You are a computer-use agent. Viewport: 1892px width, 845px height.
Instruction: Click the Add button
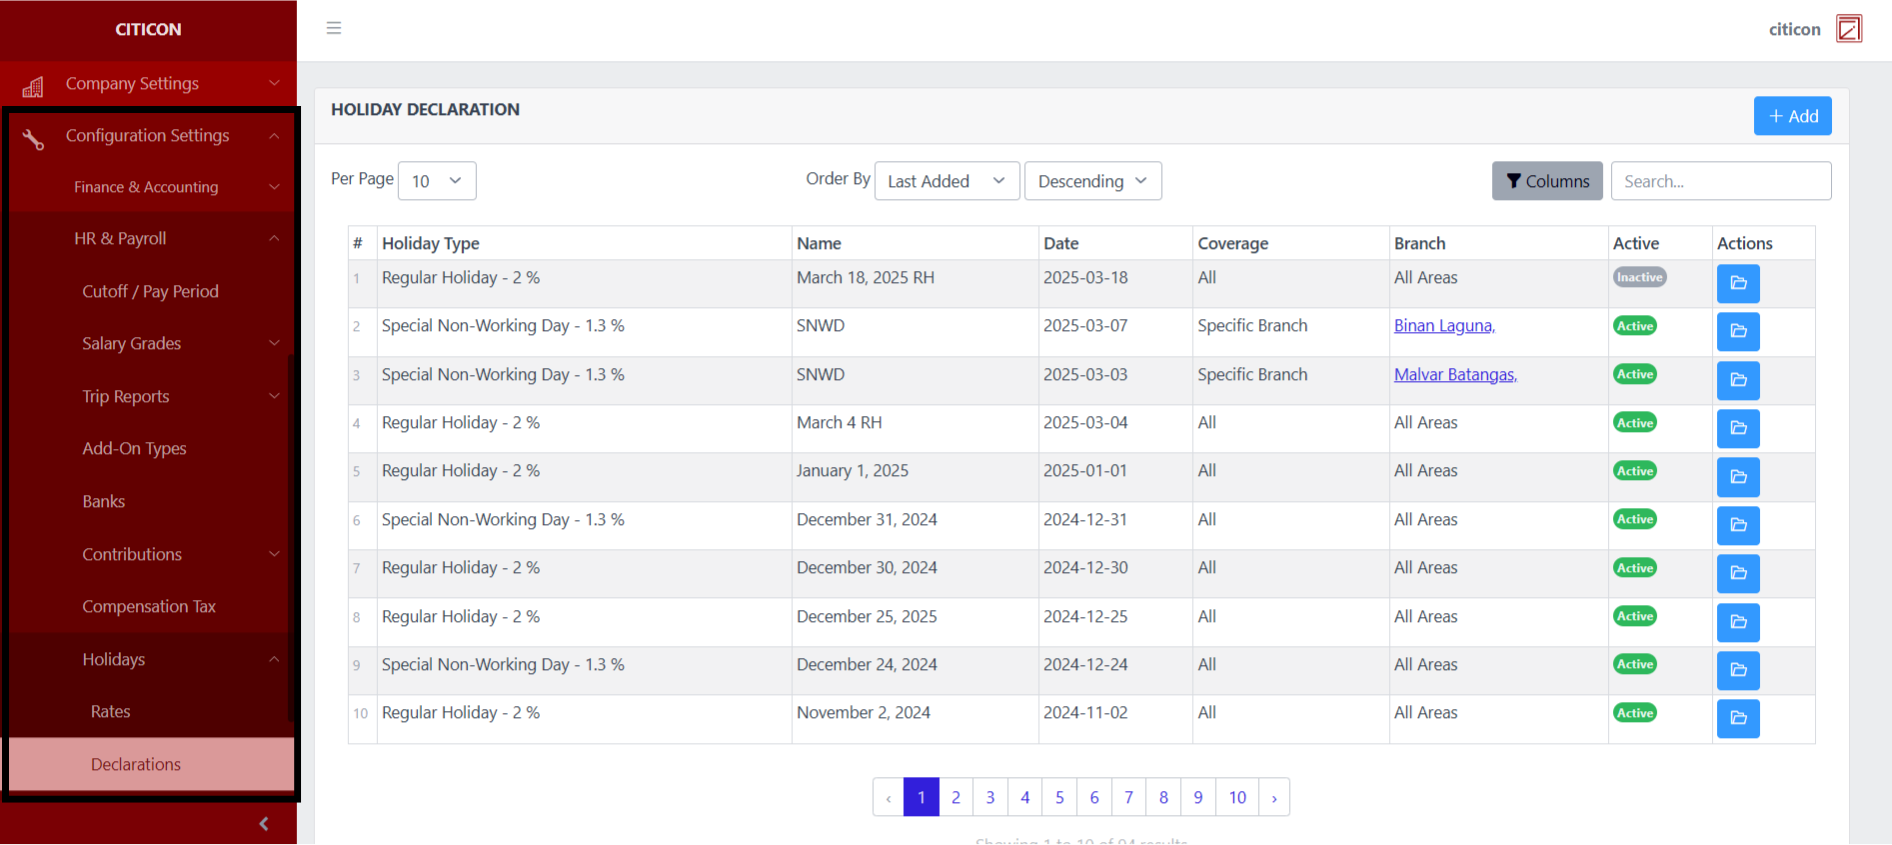pos(1792,116)
